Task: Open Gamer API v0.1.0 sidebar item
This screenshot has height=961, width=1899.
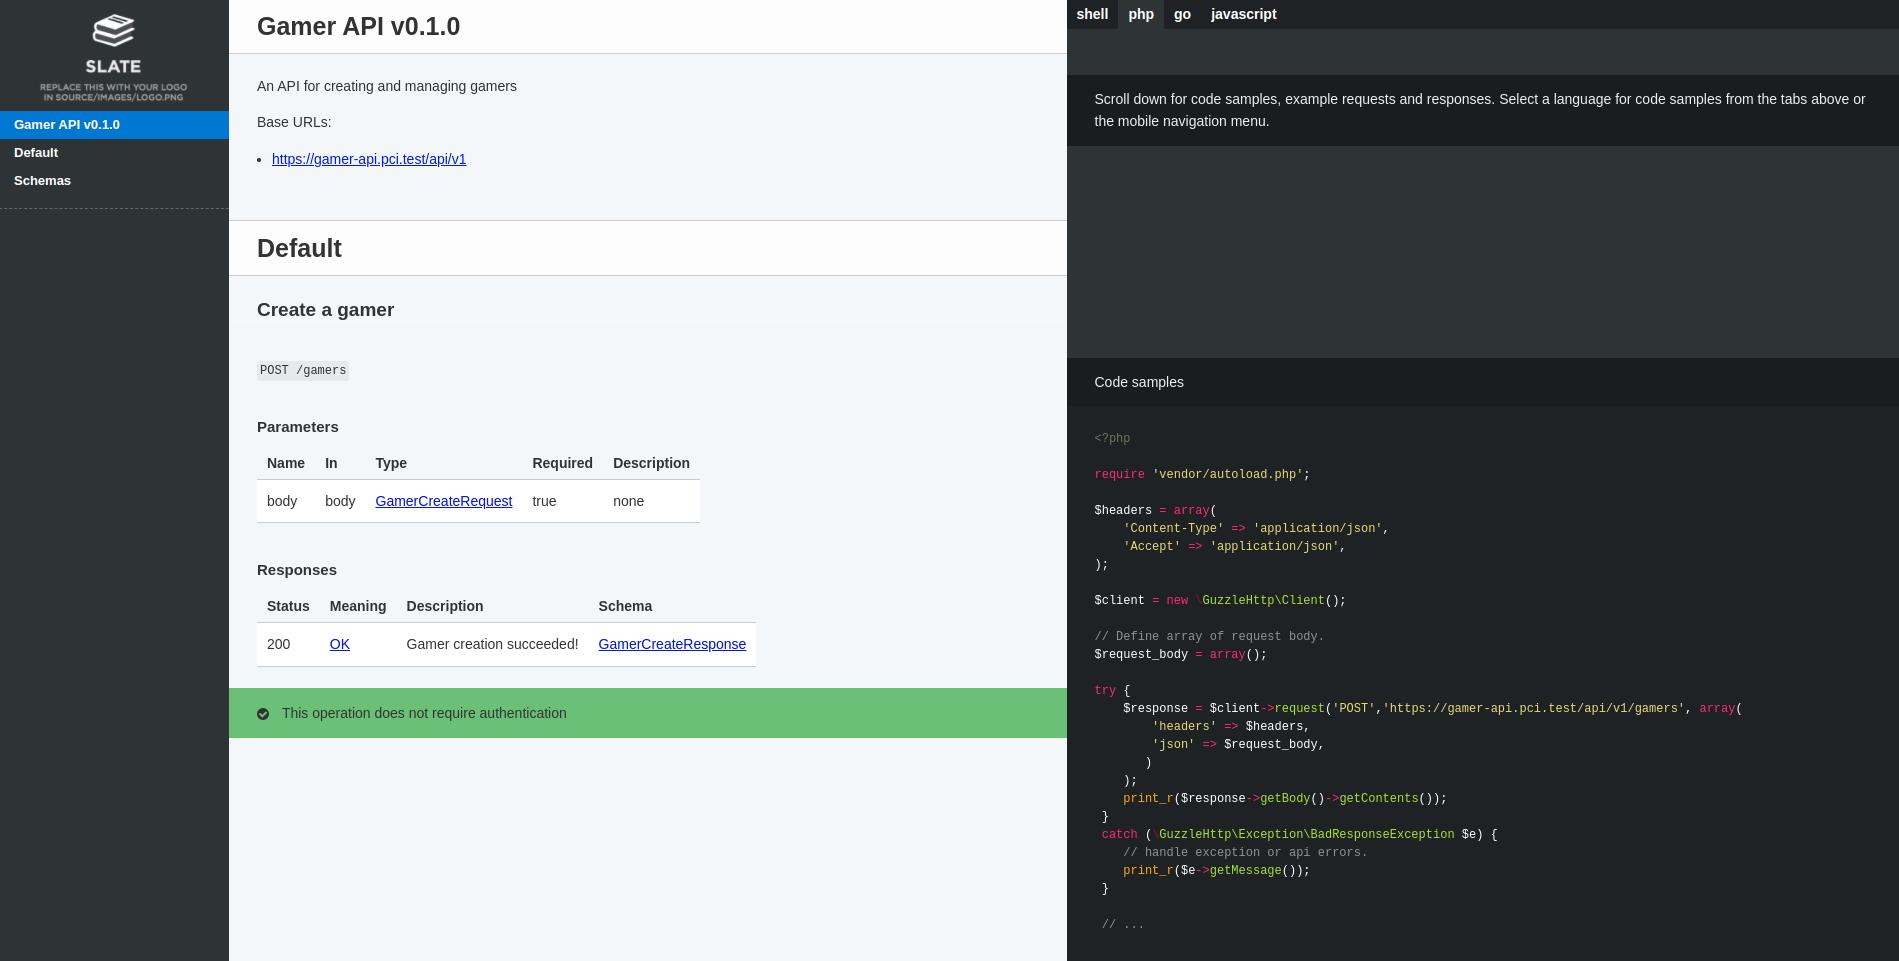Action: [114, 125]
